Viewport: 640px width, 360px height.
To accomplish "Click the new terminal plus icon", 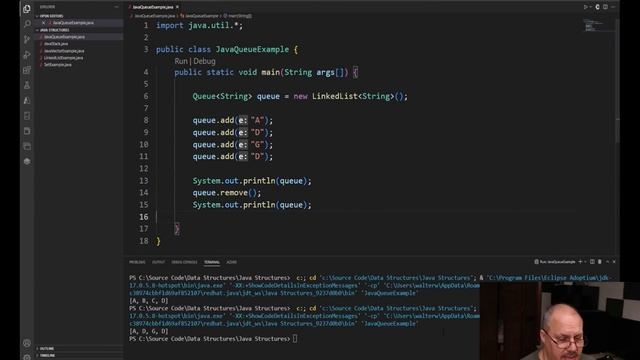I will 580,262.
